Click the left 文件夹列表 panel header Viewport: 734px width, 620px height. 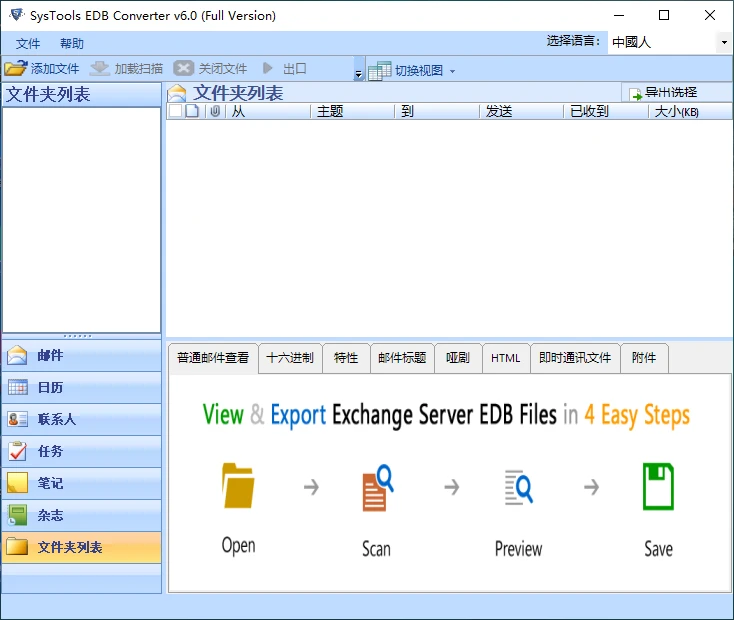pos(81,95)
